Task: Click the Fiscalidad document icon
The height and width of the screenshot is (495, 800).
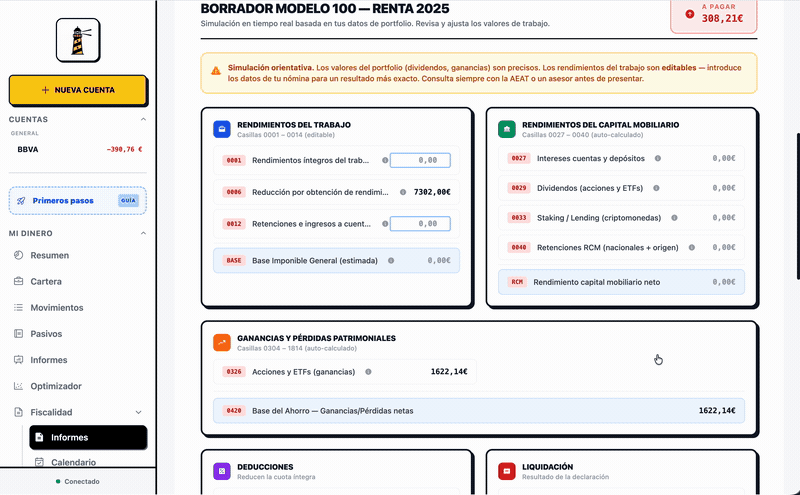Action: coord(18,412)
